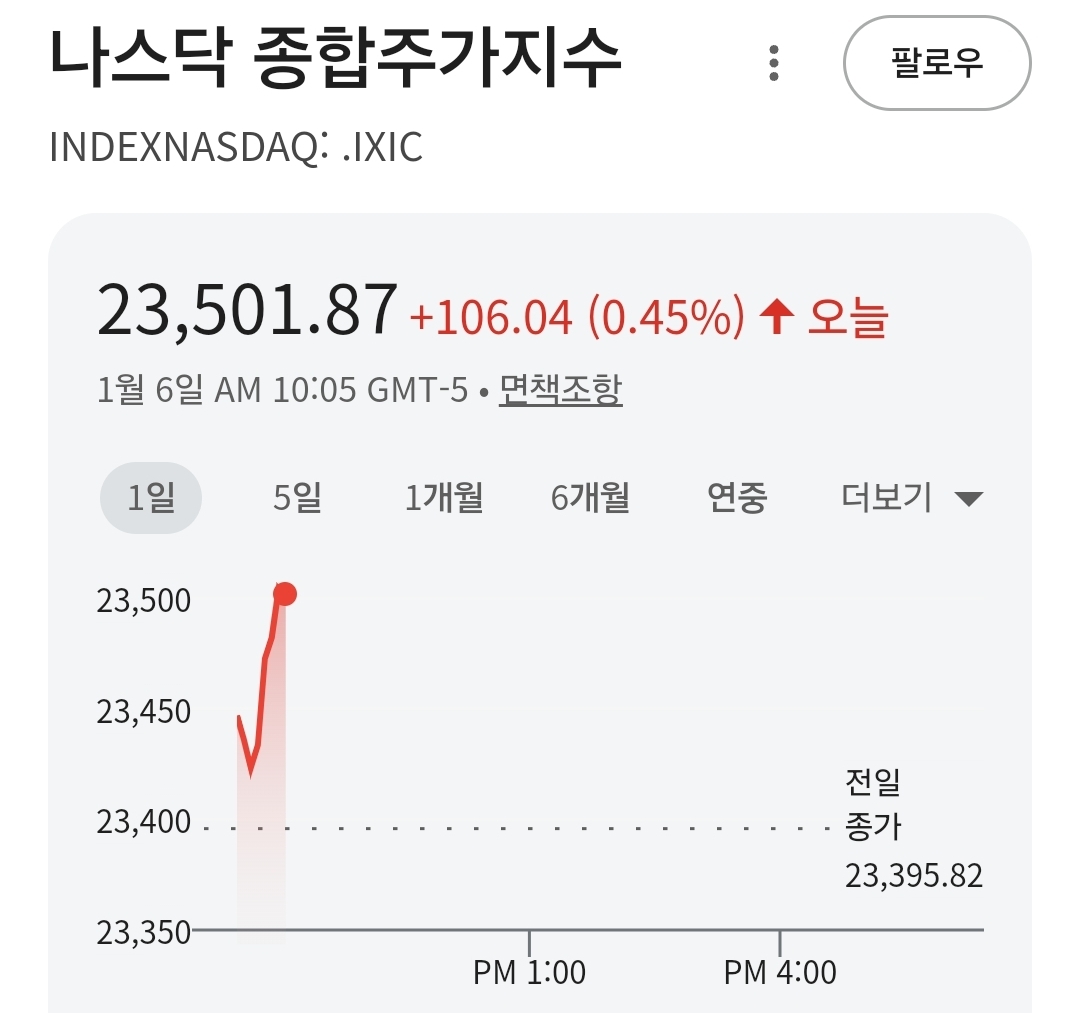Click the INDEXNASDAQ: .IXIC ticker text
This screenshot has width=1080, height=1013.
pyautogui.click(x=236, y=147)
